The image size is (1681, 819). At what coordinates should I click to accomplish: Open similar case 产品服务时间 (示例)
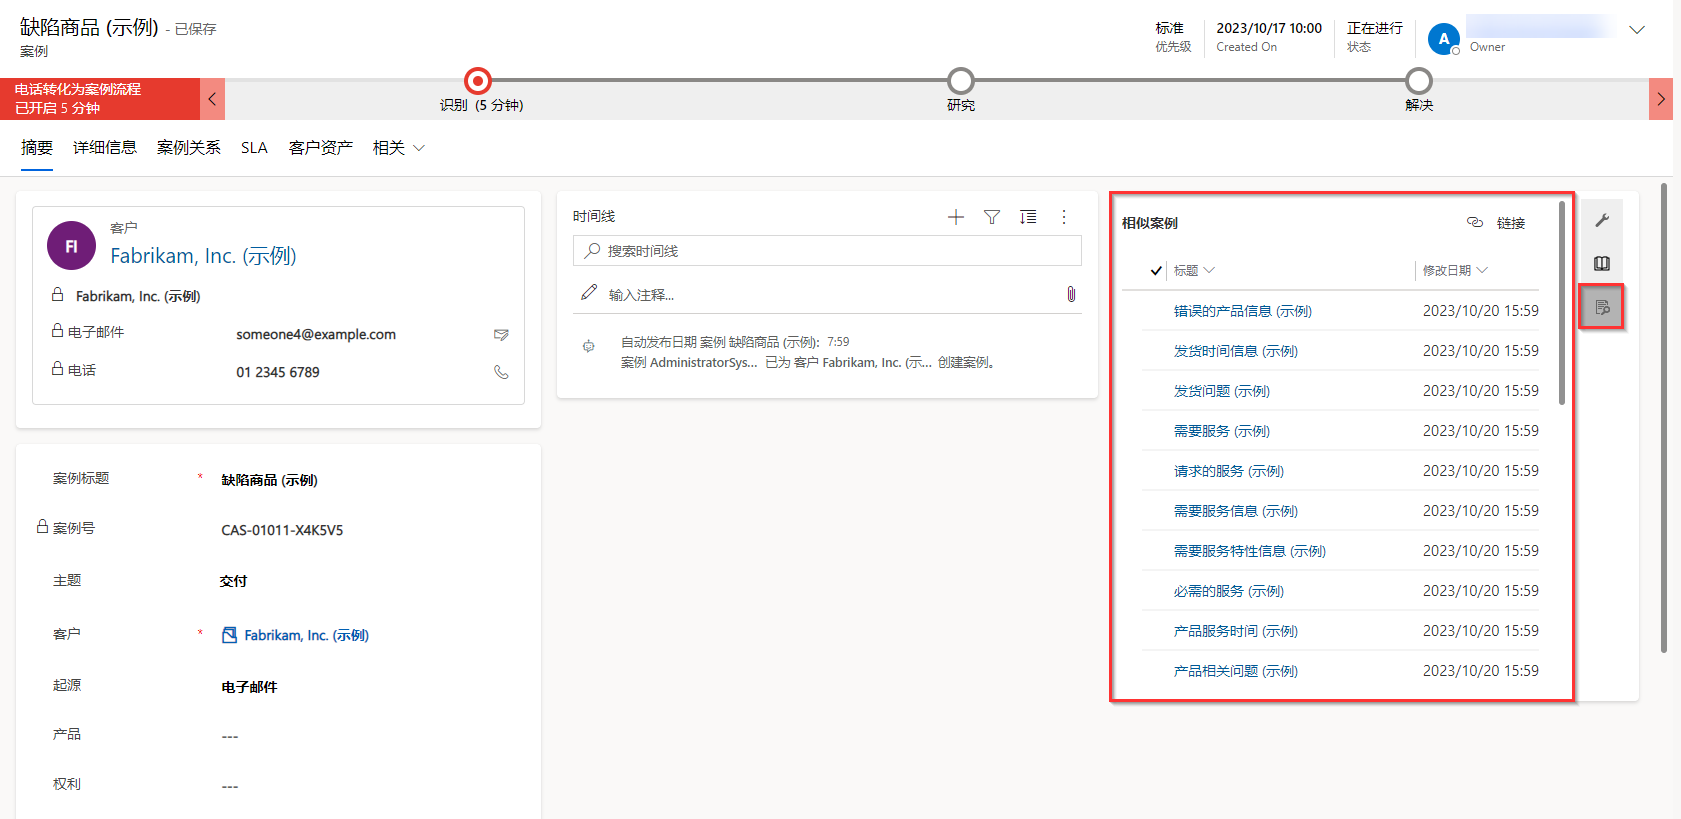(x=1236, y=631)
